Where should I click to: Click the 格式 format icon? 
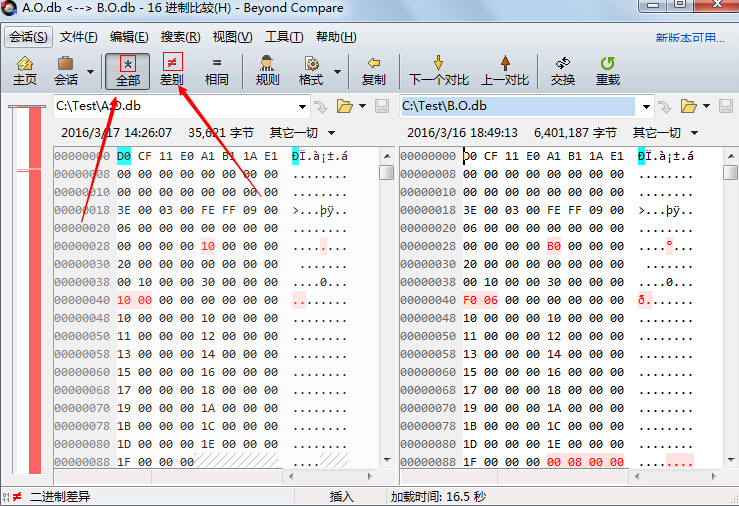311,71
